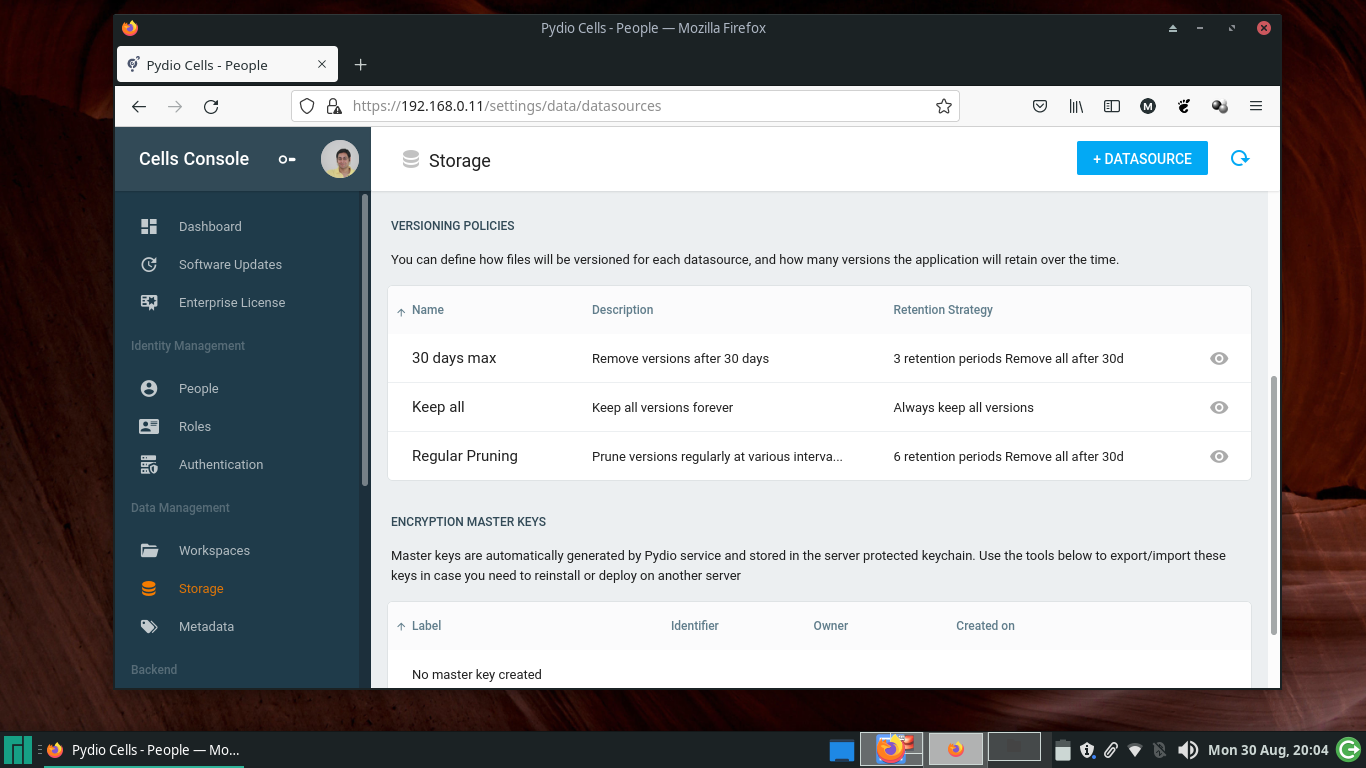View the Regular Pruning policy eye icon
The image size is (1366, 768).
click(x=1219, y=456)
